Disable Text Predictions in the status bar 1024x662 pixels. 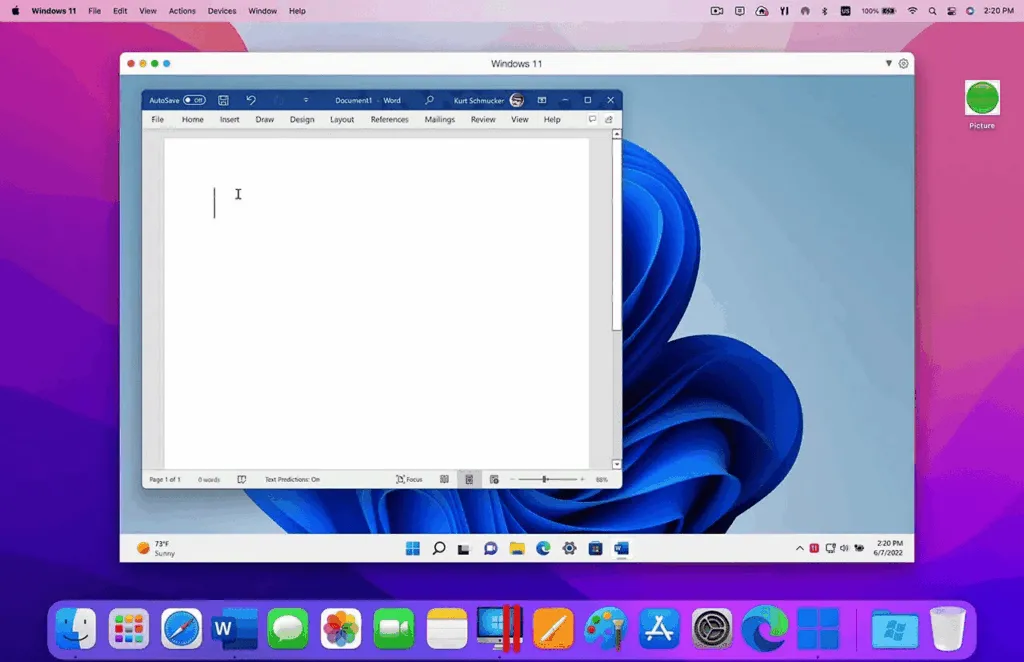click(291, 479)
